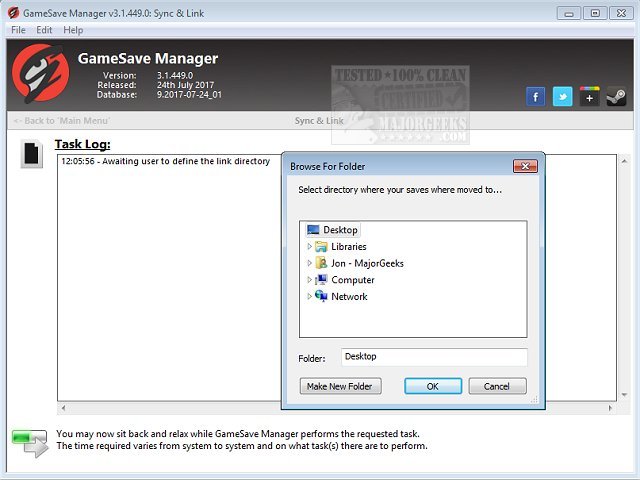Click the green progress arrow icon
Image resolution: width=640 pixels, height=480 pixels.
(31, 442)
